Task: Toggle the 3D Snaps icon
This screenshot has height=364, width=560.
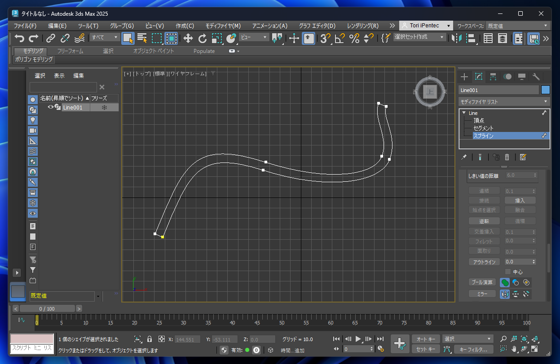Action: click(325, 38)
